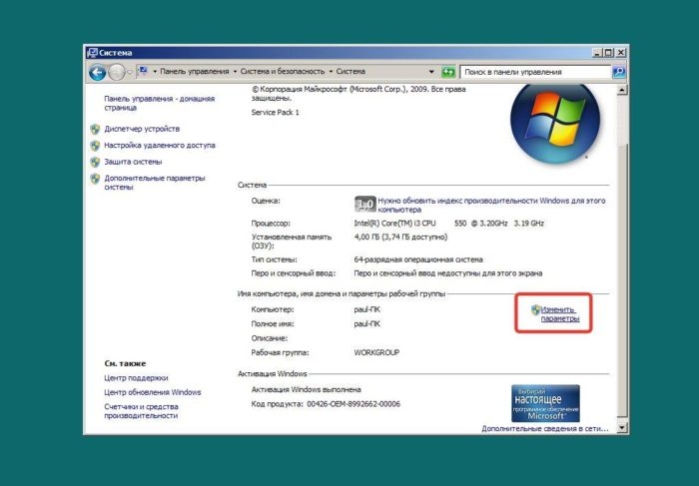Click shield icon beside 'Диспетчер устройств'

95,129
